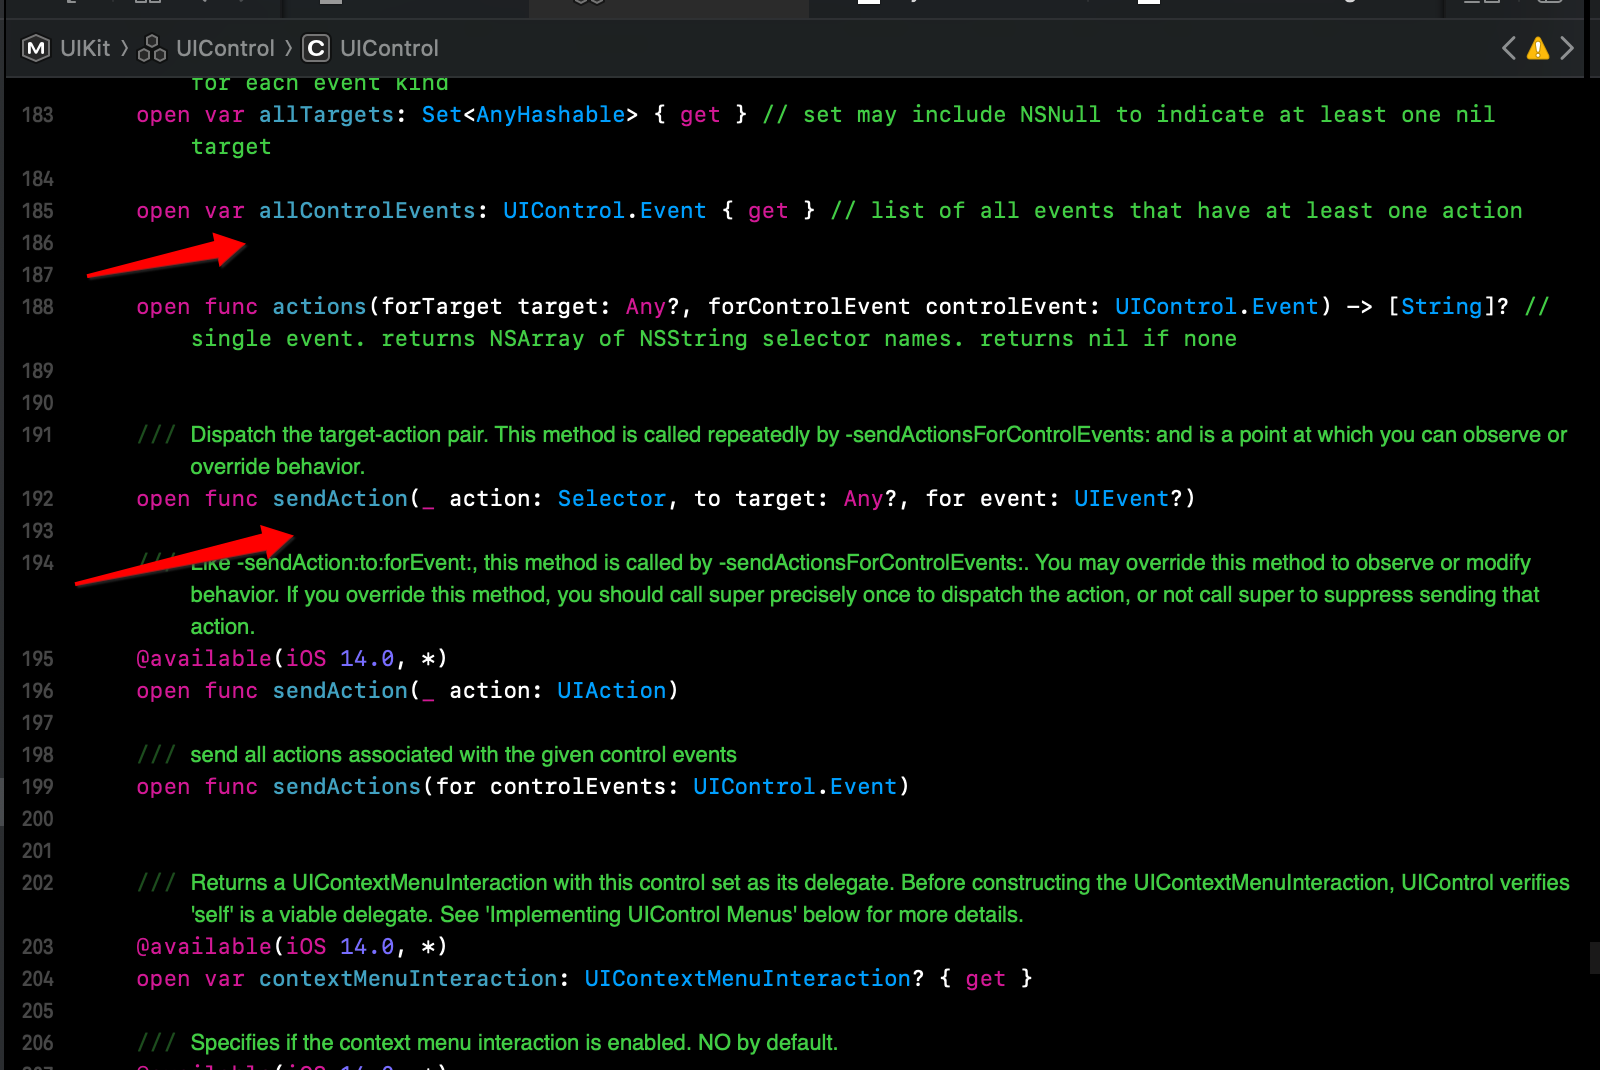The height and width of the screenshot is (1070, 1600).
Task: Click the controlEvents parameter on line 199
Action: point(578,787)
